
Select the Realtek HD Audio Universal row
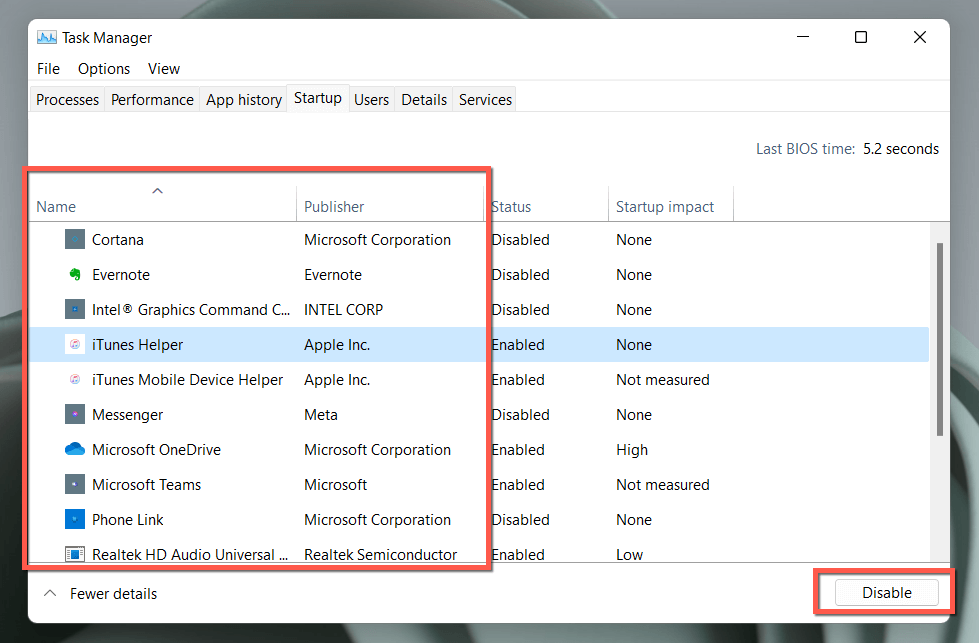tap(190, 554)
